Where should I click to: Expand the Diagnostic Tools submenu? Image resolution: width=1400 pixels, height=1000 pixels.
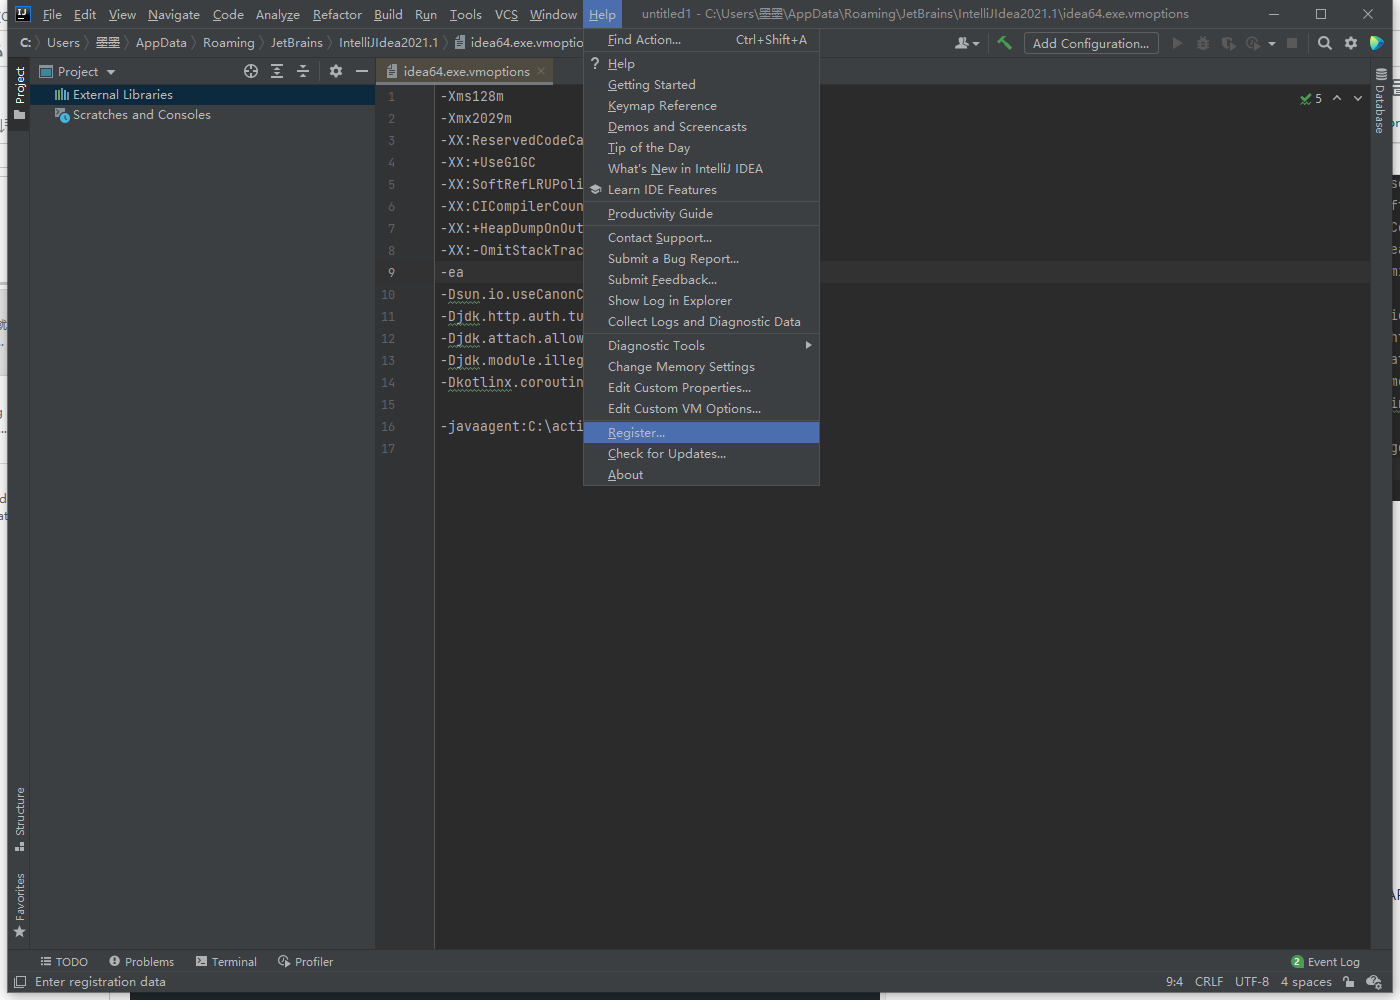[808, 345]
